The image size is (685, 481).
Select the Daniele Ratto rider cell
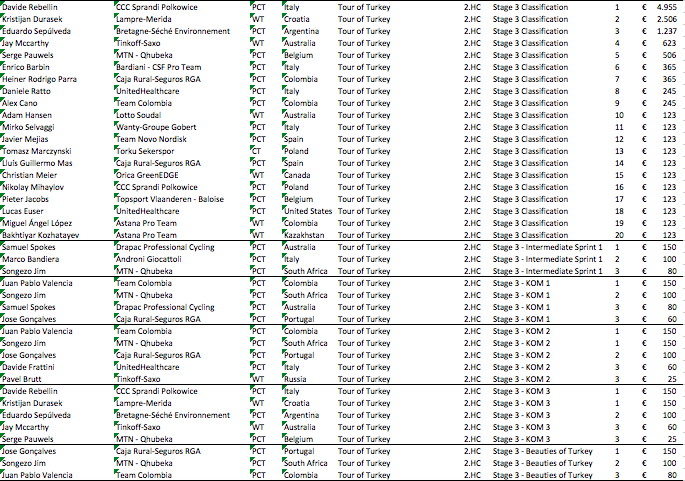26,91
